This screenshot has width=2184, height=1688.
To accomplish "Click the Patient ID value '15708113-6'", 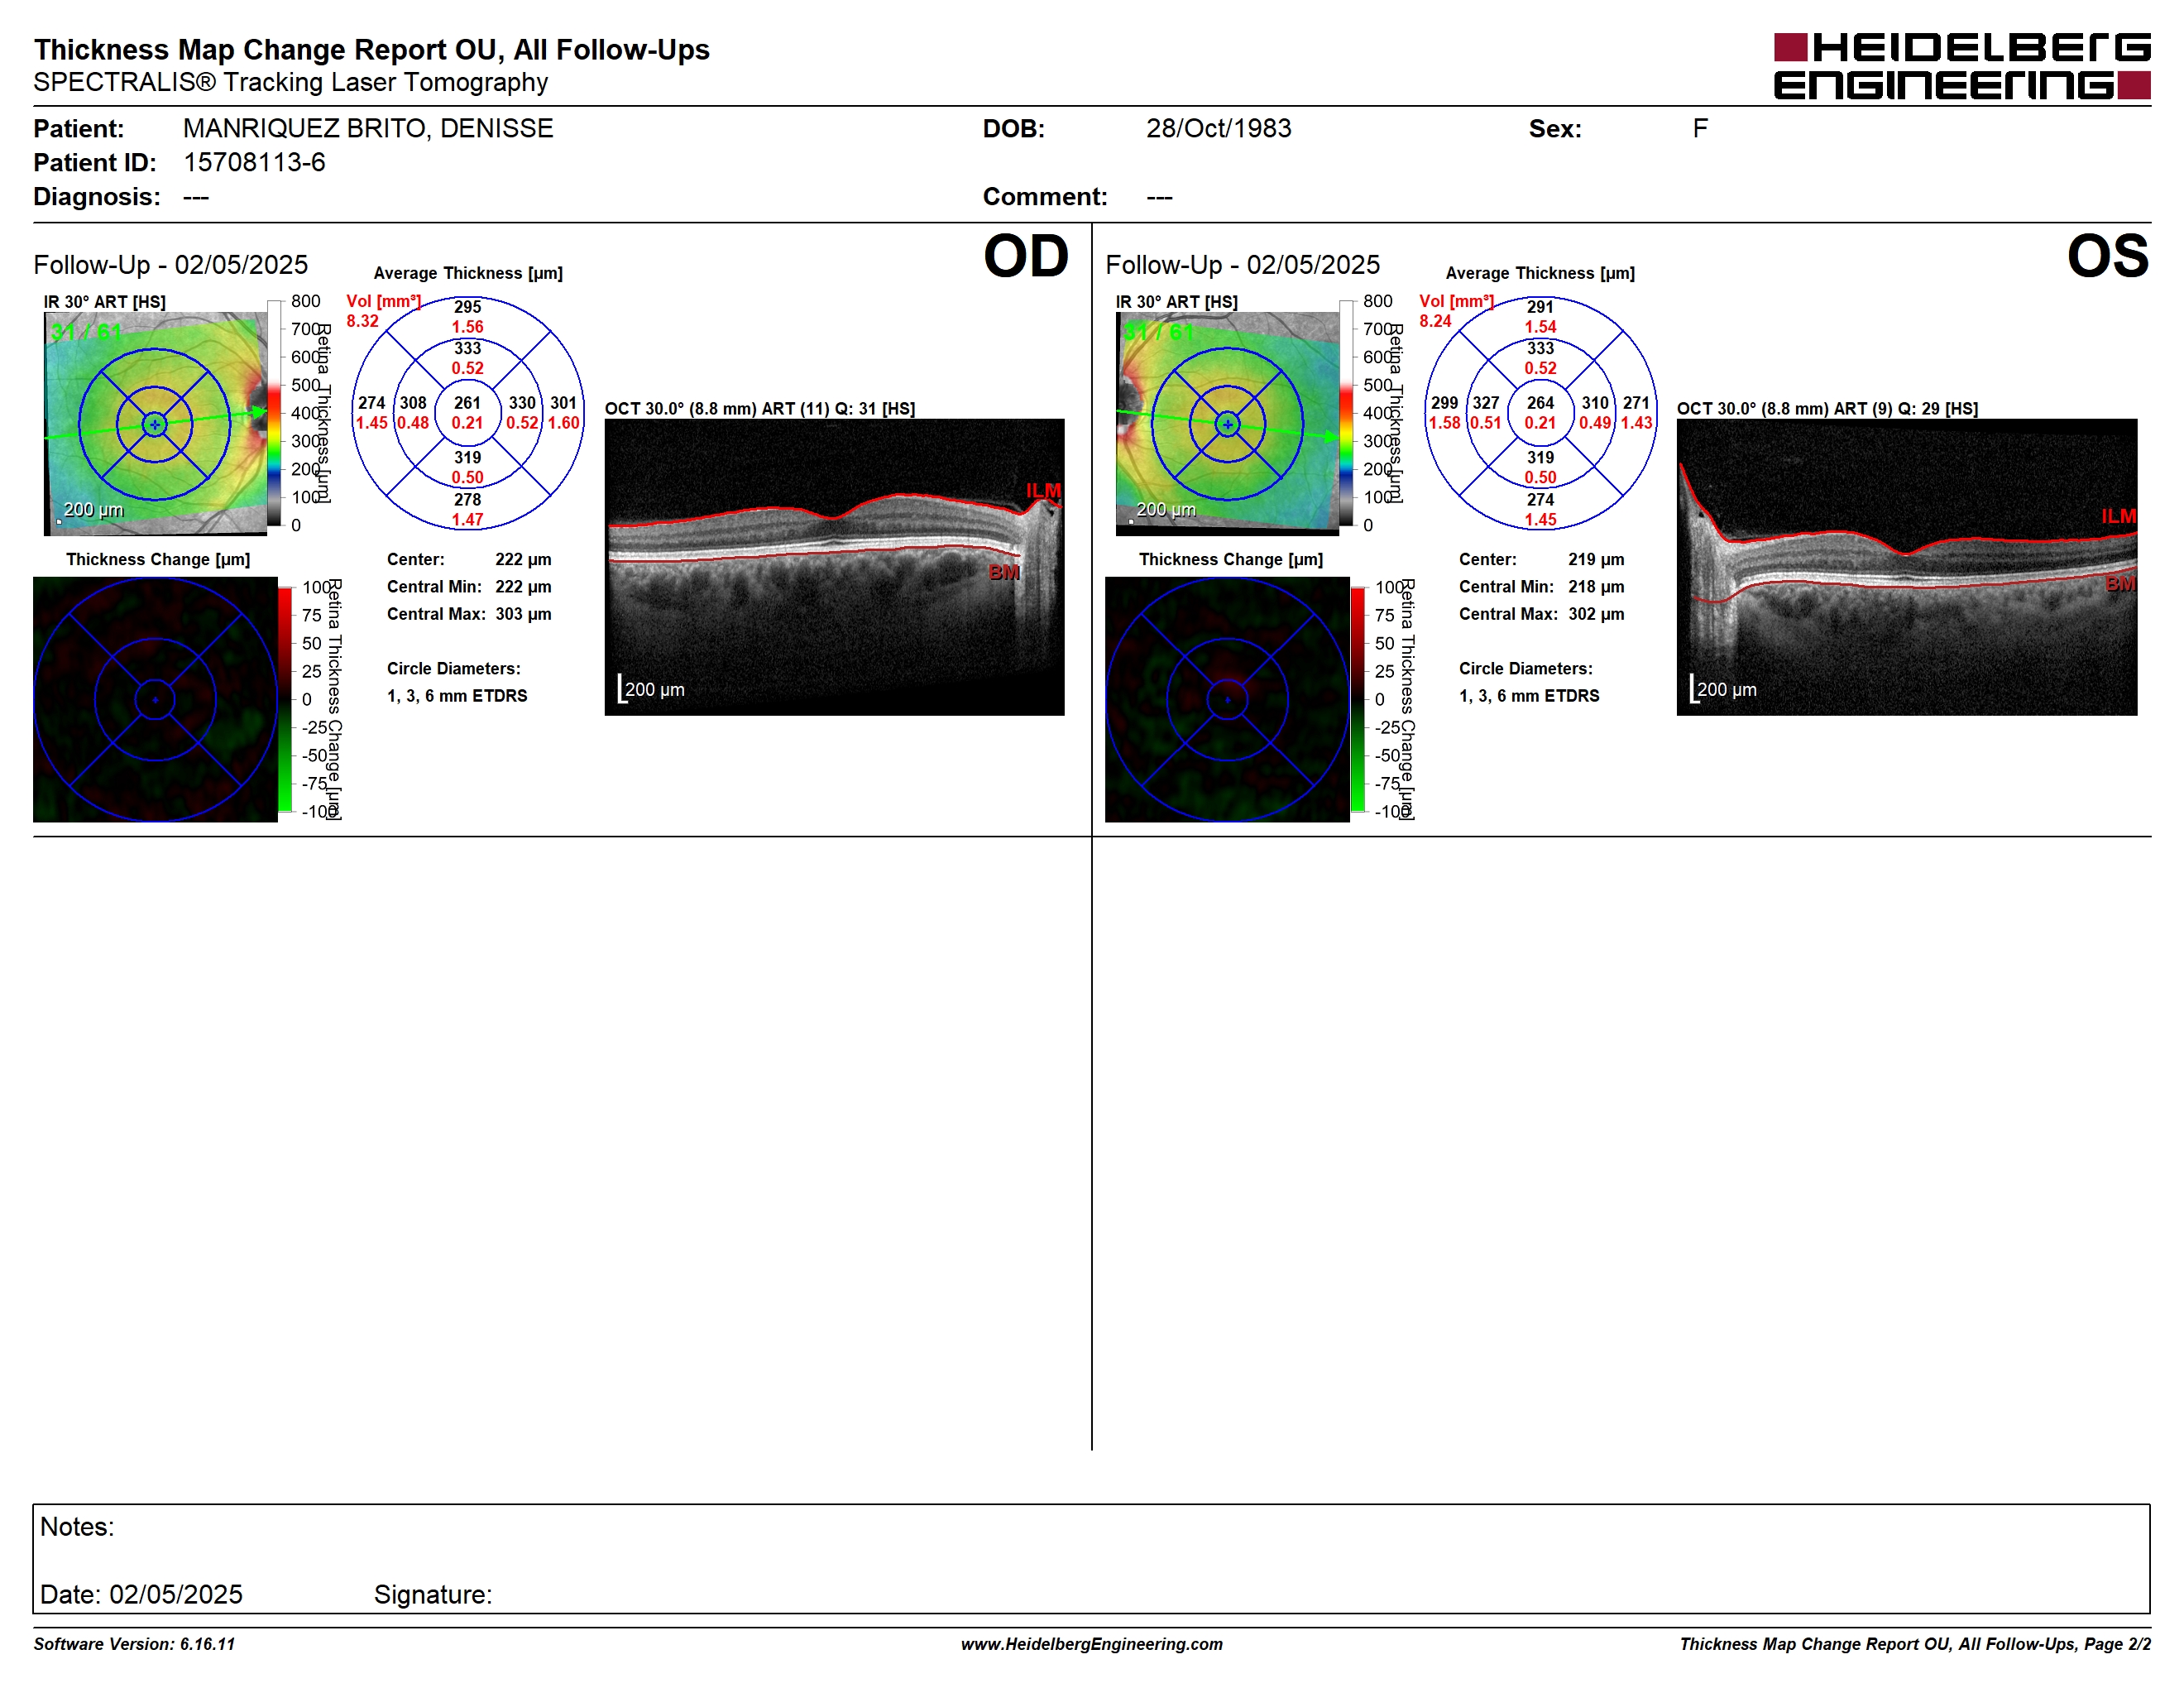I will click(x=254, y=162).
